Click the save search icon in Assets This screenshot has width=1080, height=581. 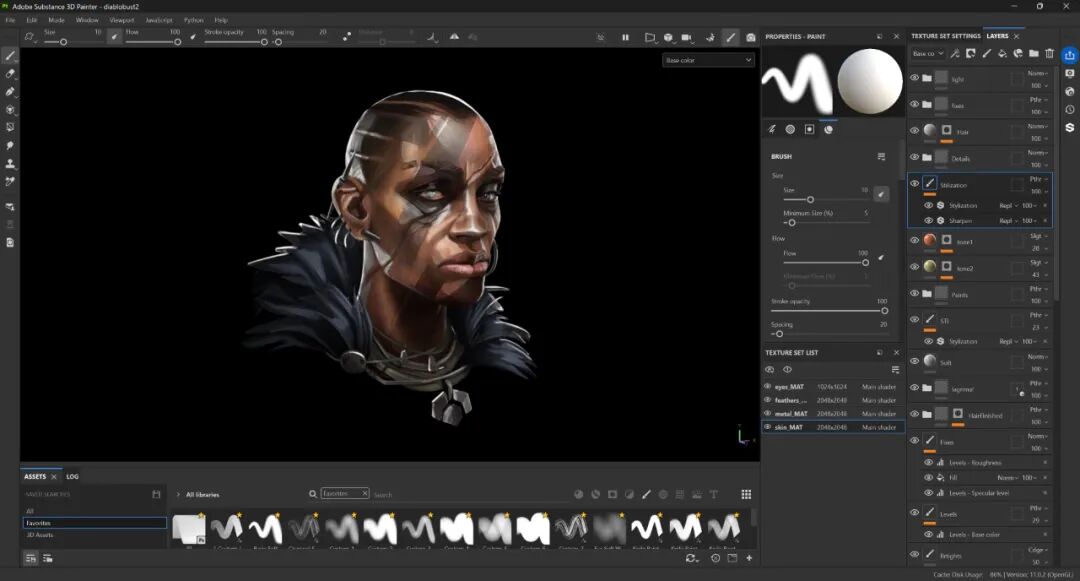(156, 494)
